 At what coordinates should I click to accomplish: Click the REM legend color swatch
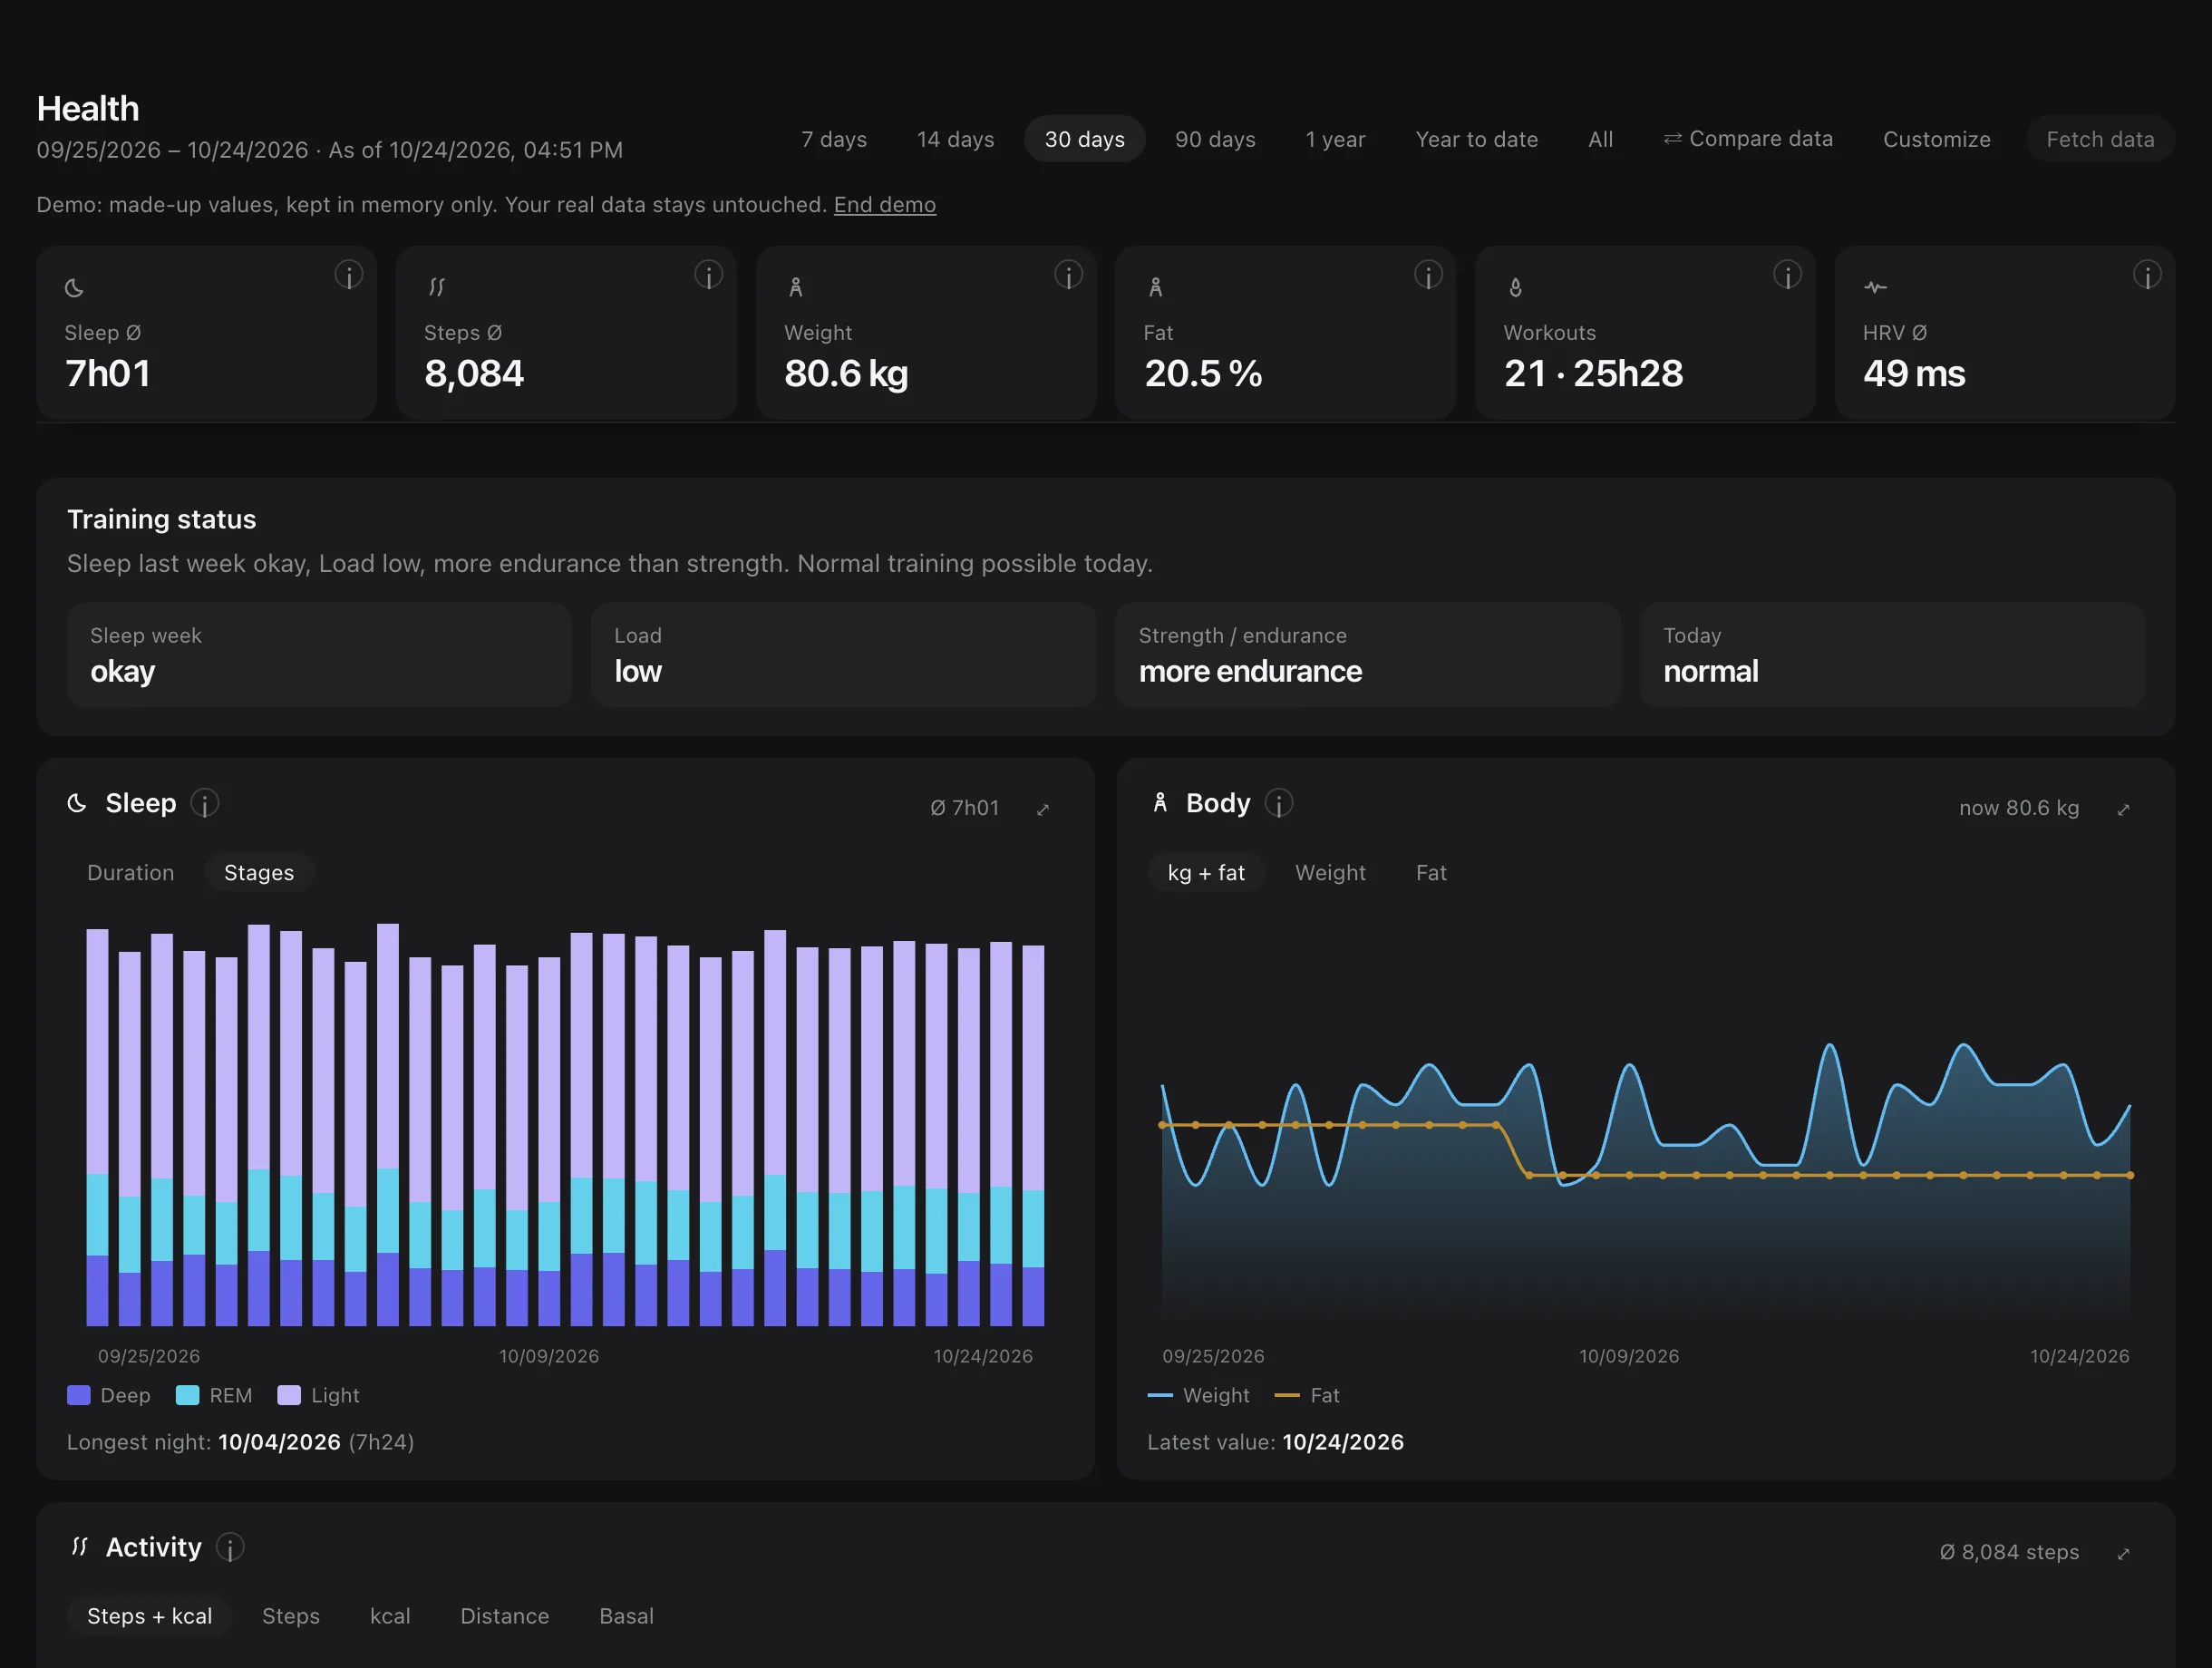point(187,1395)
